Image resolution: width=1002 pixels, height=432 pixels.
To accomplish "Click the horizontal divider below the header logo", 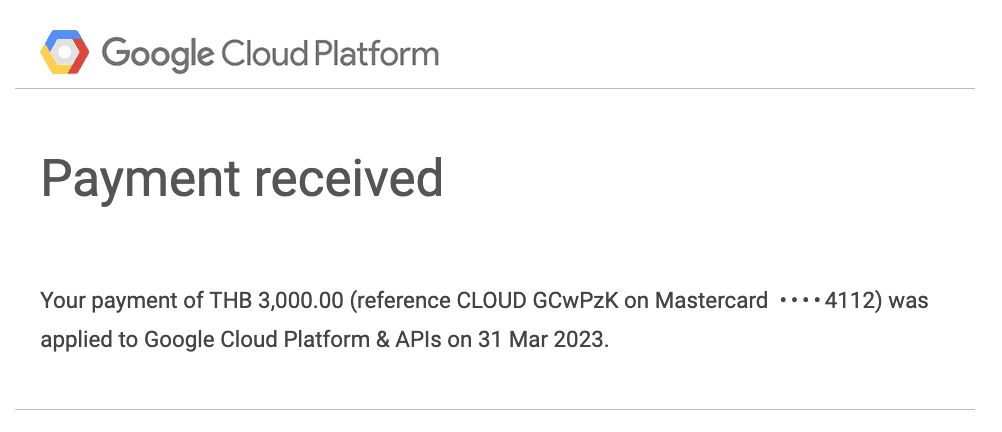I will [x=495, y=88].
